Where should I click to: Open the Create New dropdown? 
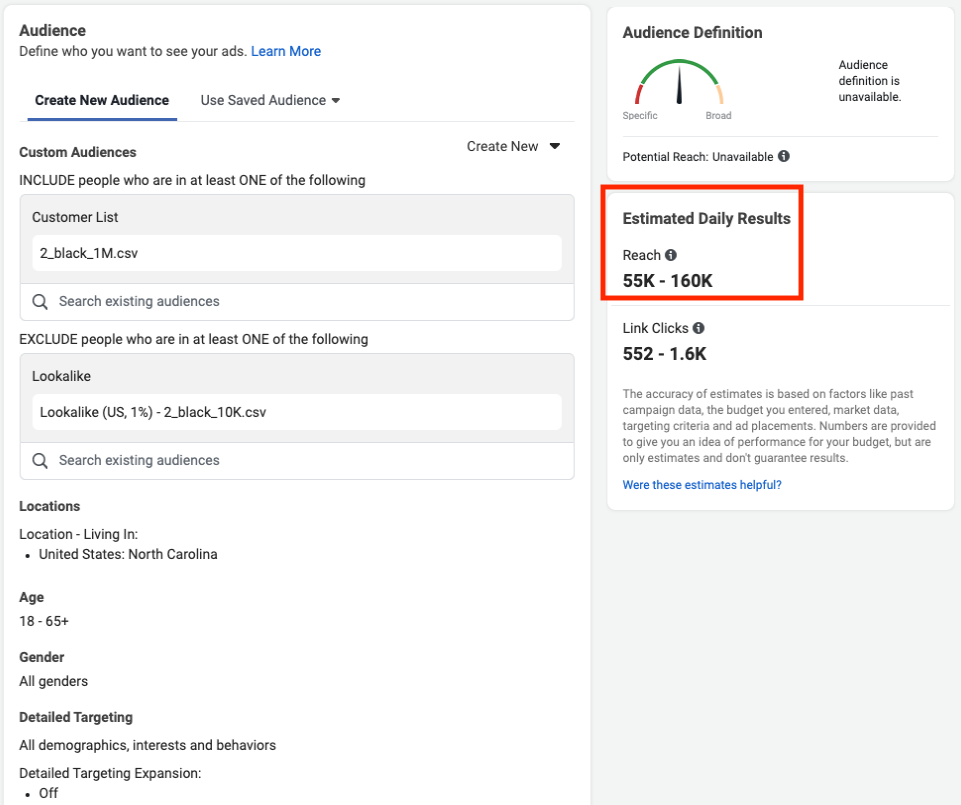coord(513,146)
